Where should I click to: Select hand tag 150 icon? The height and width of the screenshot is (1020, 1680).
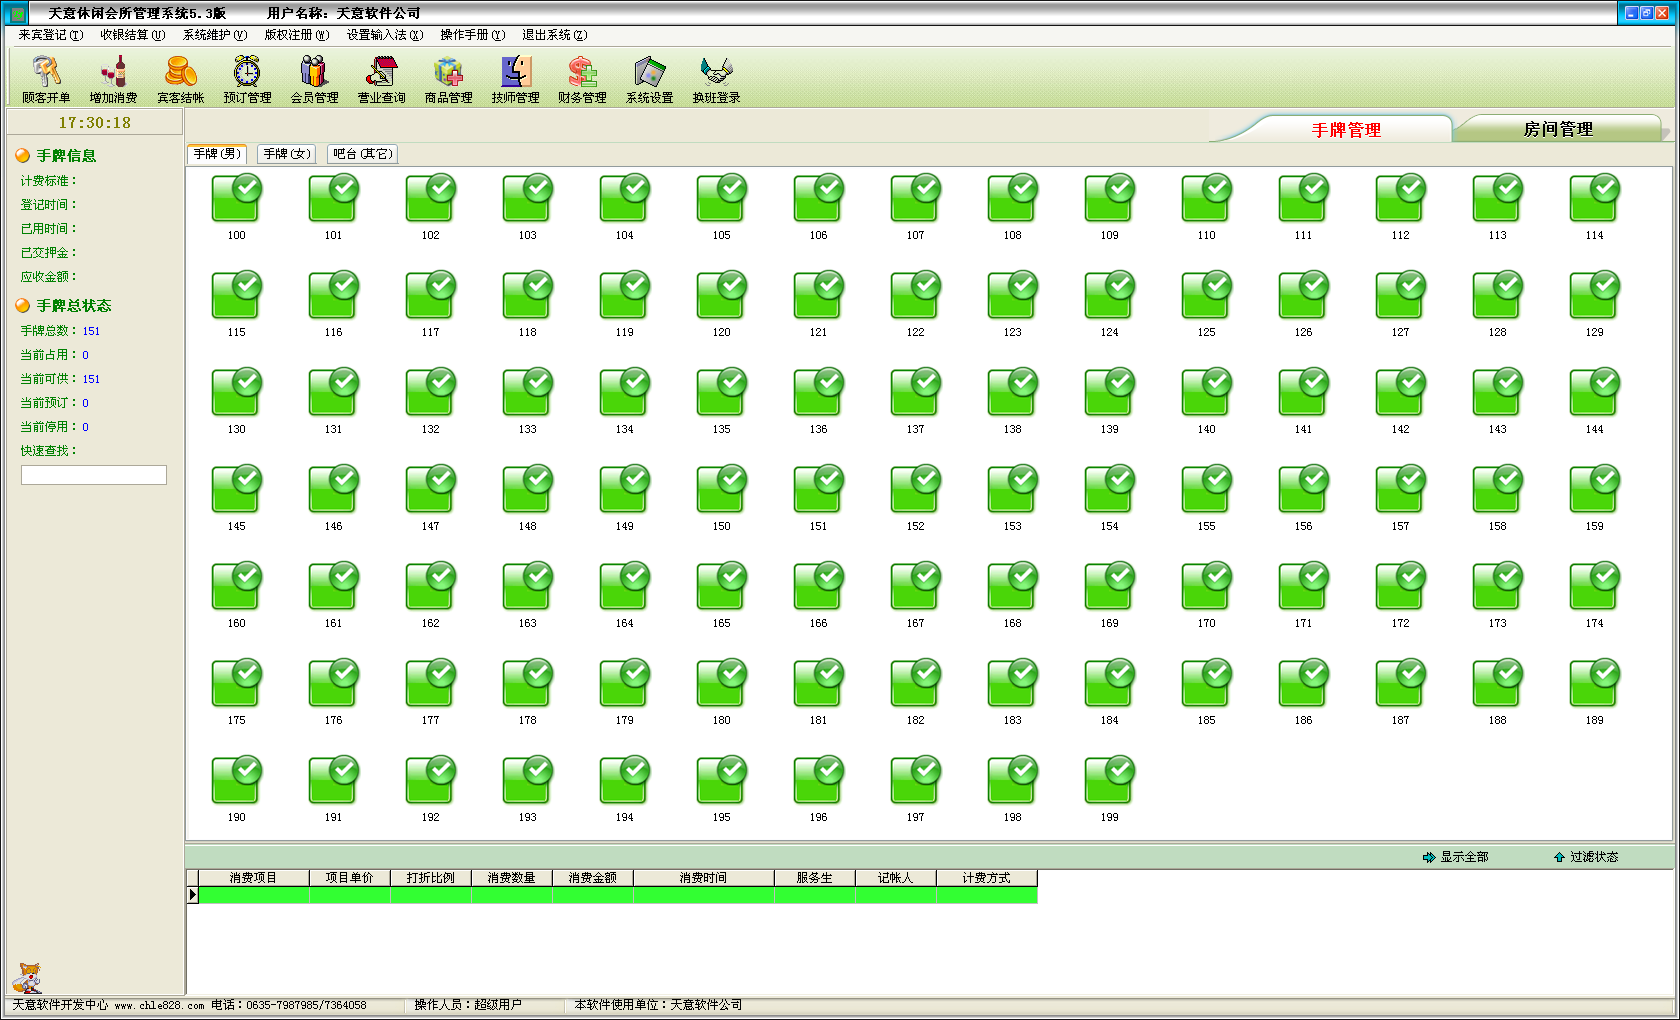(x=721, y=489)
